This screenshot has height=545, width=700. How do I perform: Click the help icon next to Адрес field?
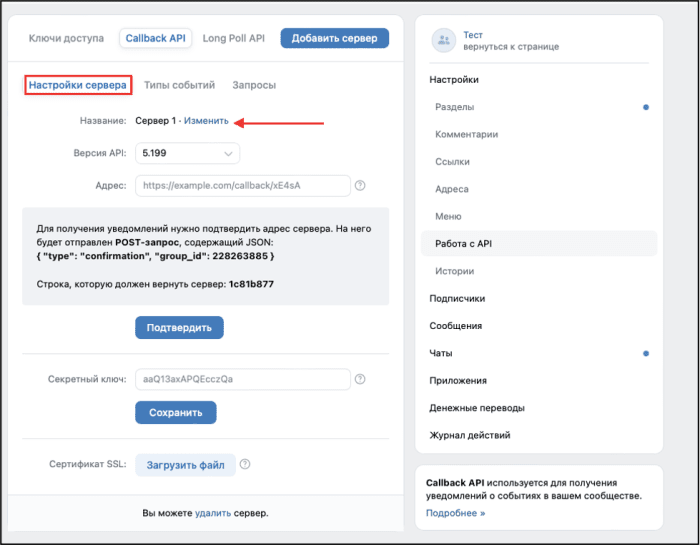[x=360, y=185]
